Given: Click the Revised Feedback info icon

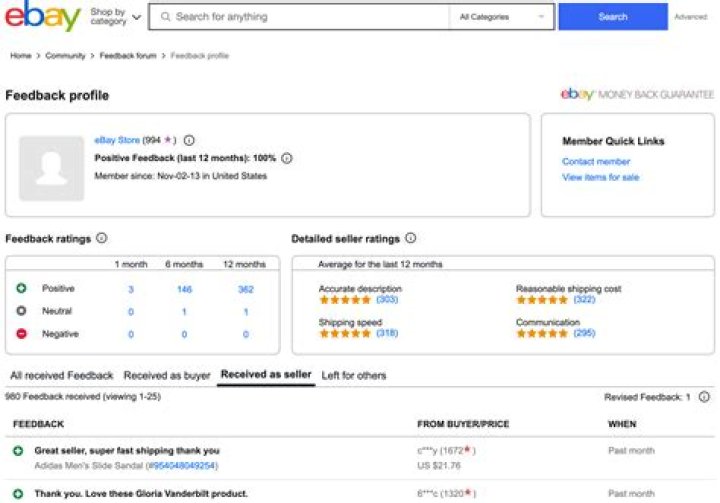Looking at the screenshot, I should click(704, 397).
